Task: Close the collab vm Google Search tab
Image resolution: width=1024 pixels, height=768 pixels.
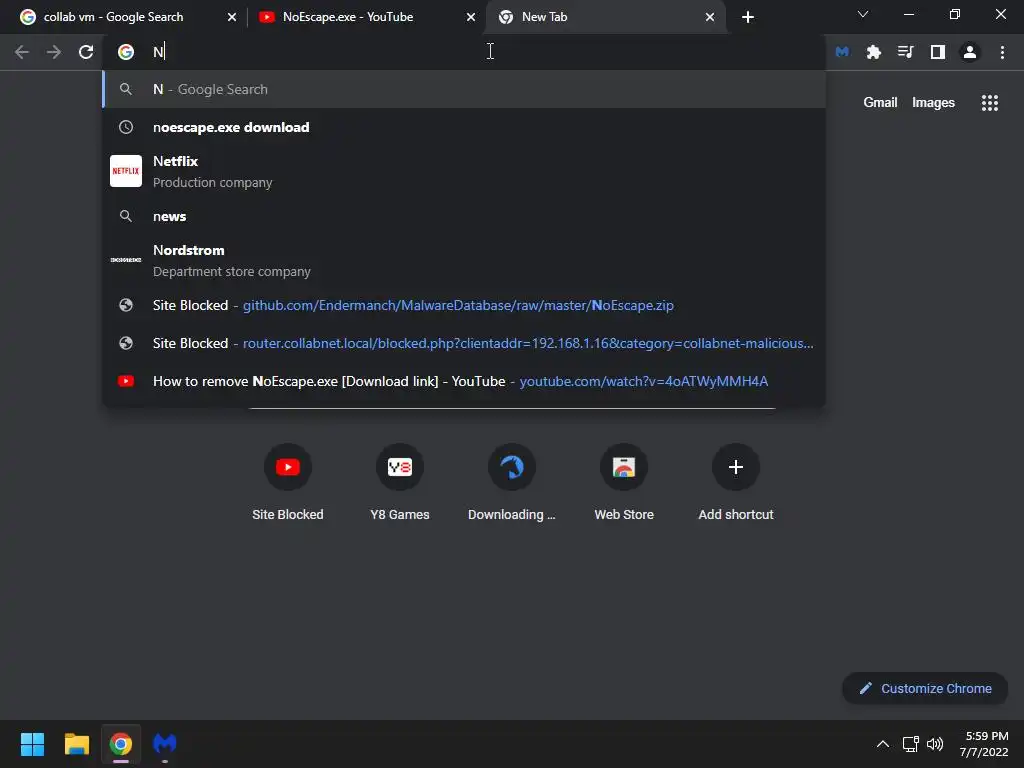Action: coord(232,17)
